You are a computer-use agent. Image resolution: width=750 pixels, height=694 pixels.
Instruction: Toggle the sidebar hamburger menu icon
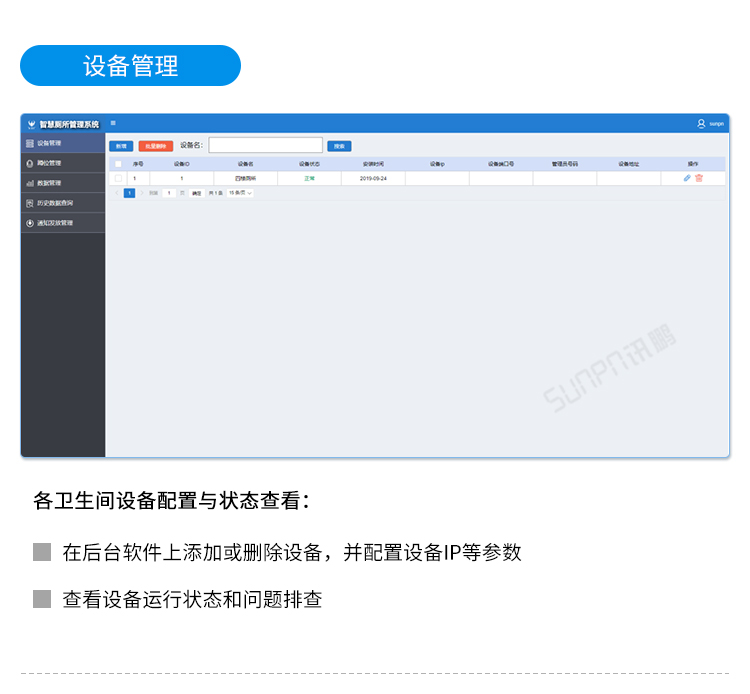tap(113, 123)
